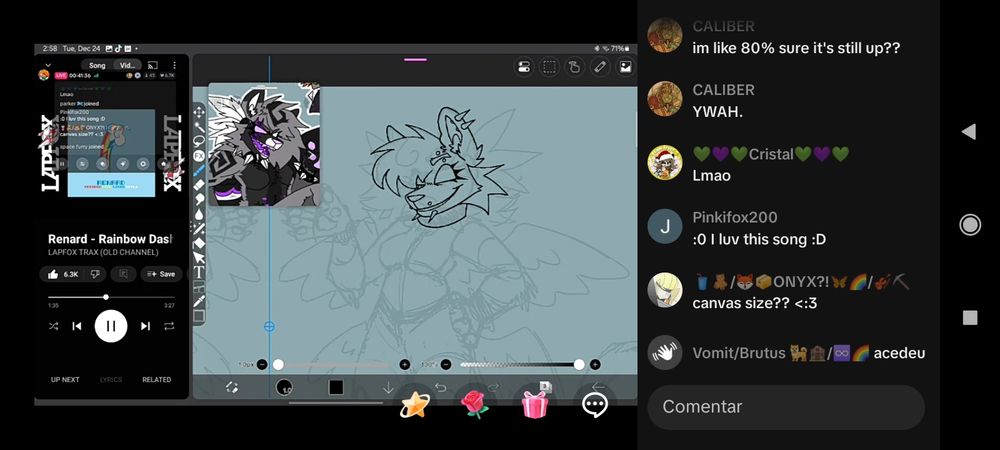Select the Canvas tool
1000x450 pixels.
click(x=199, y=316)
